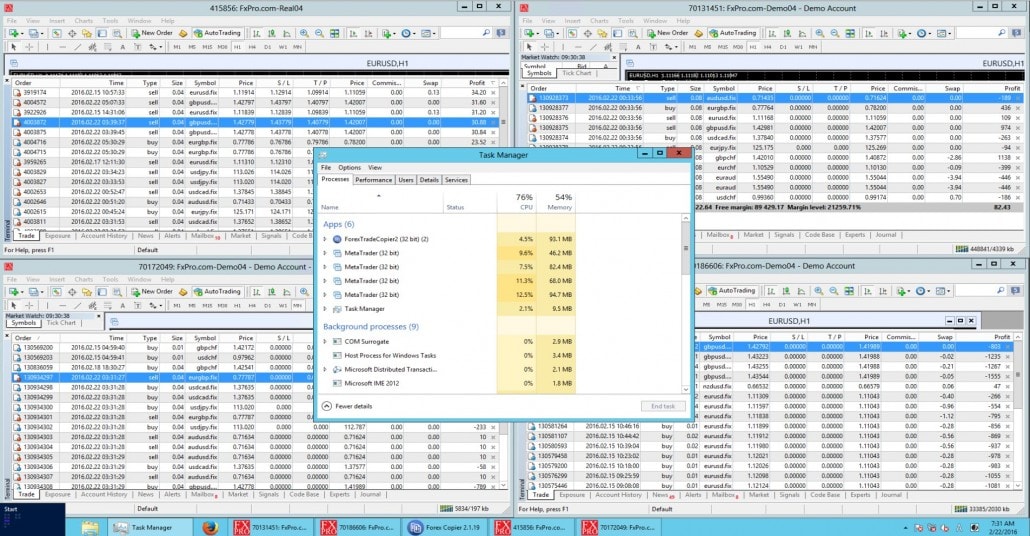Image resolution: width=1030 pixels, height=536 pixels.
Task: Click End task button in Task Manager
Action: click(663, 406)
